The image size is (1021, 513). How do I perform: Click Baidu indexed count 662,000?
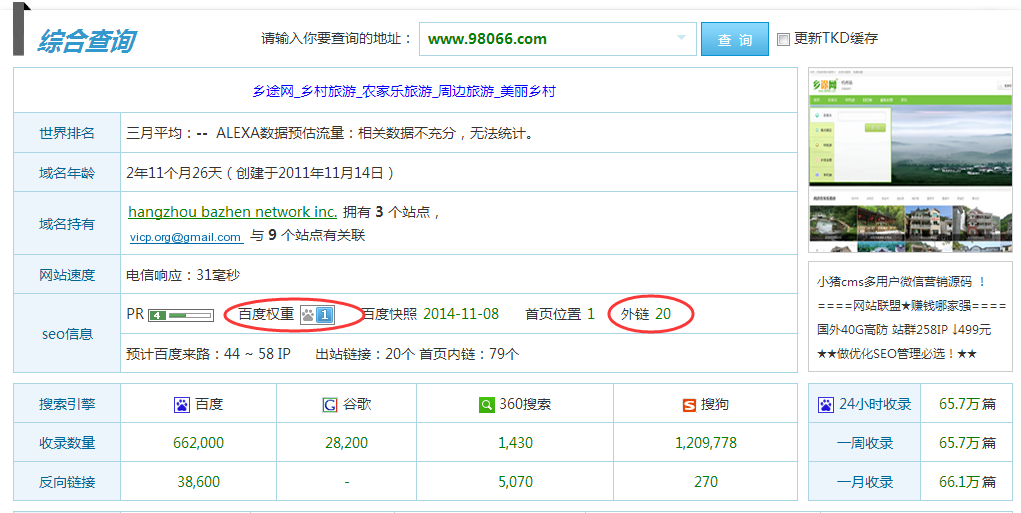(199, 443)
